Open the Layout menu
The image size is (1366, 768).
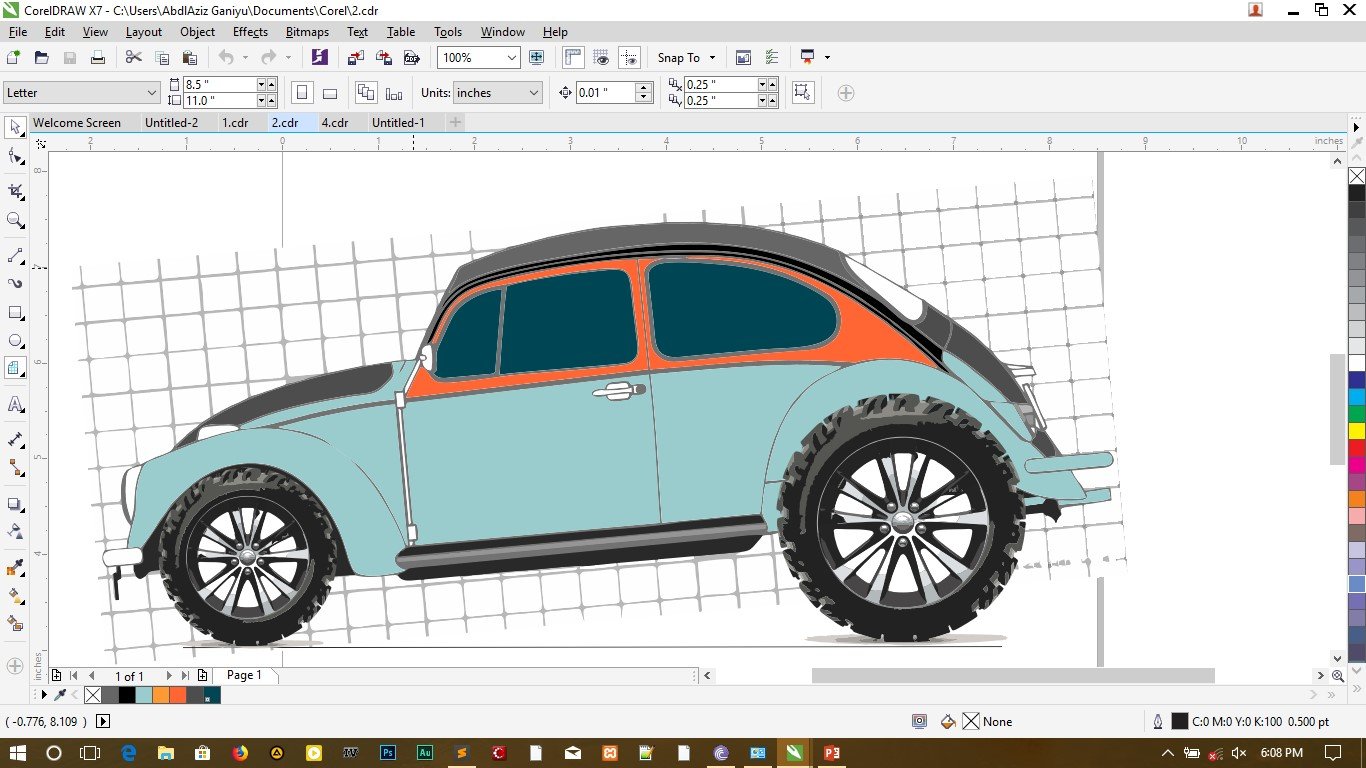tap(144, 32)
